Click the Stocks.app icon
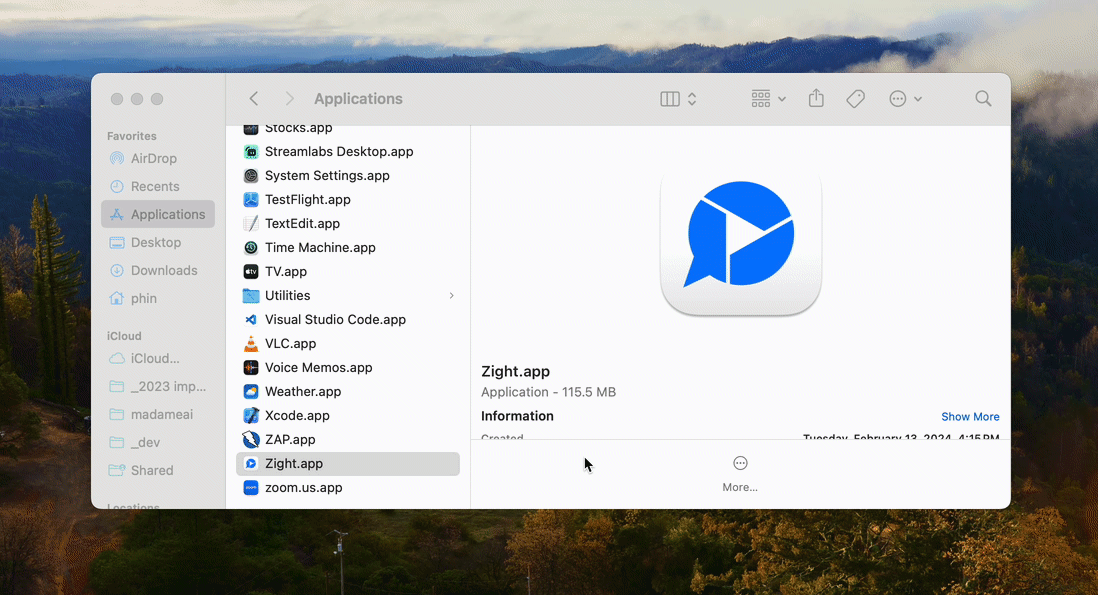Viewport: 1098px width, 595px height. click(x=251, y=130)
